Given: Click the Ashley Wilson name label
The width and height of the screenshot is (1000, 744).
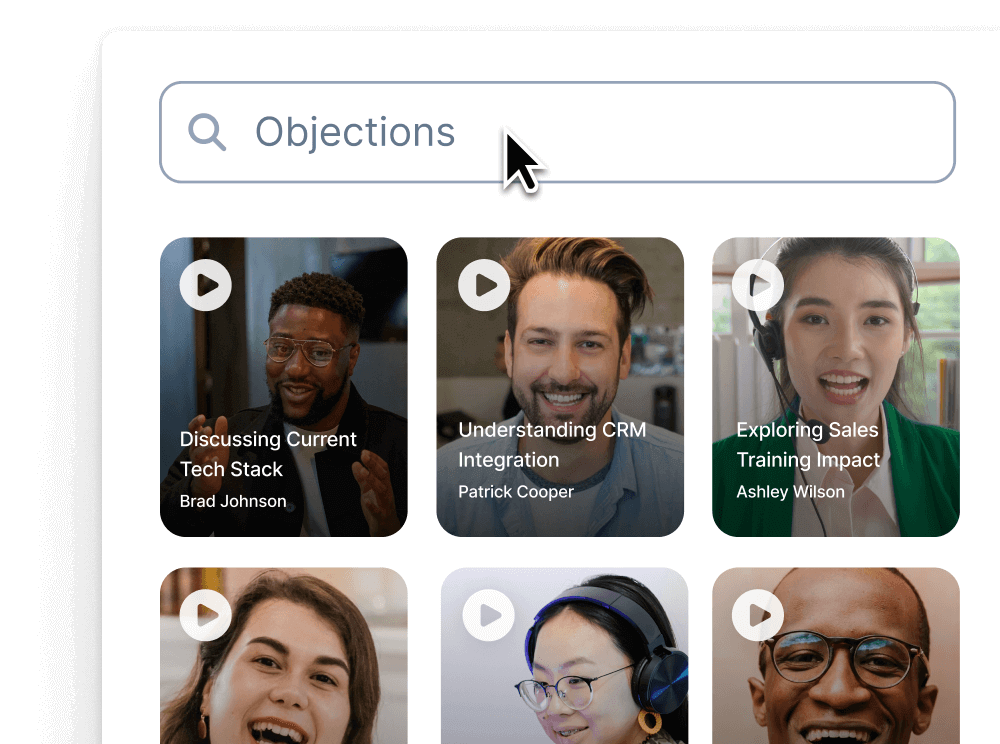Looking at the screenshot, I should pyautogui.click(x=790, y=492).
